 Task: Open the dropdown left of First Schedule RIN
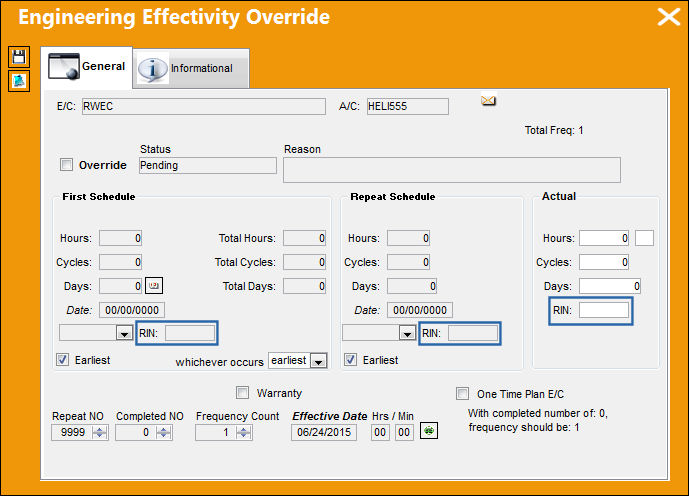click(x=124, y=333)
